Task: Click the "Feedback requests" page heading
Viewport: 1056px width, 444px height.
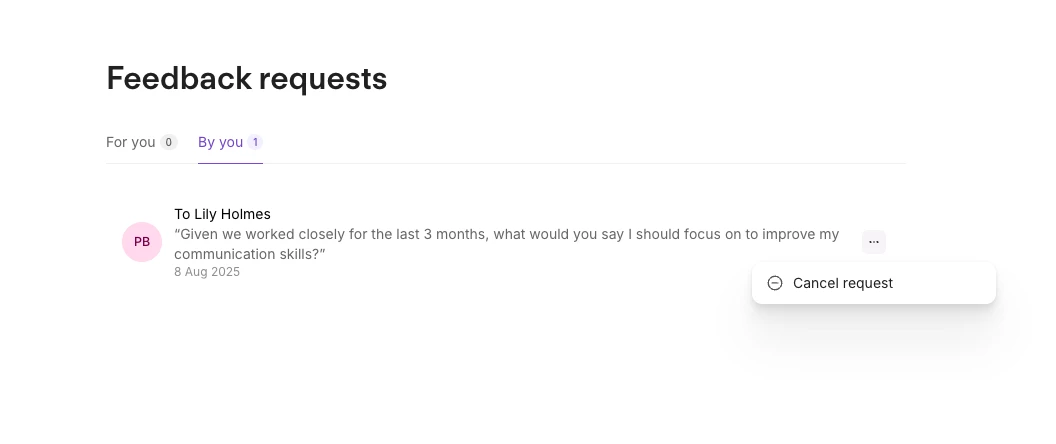Action: click(247, 78)
